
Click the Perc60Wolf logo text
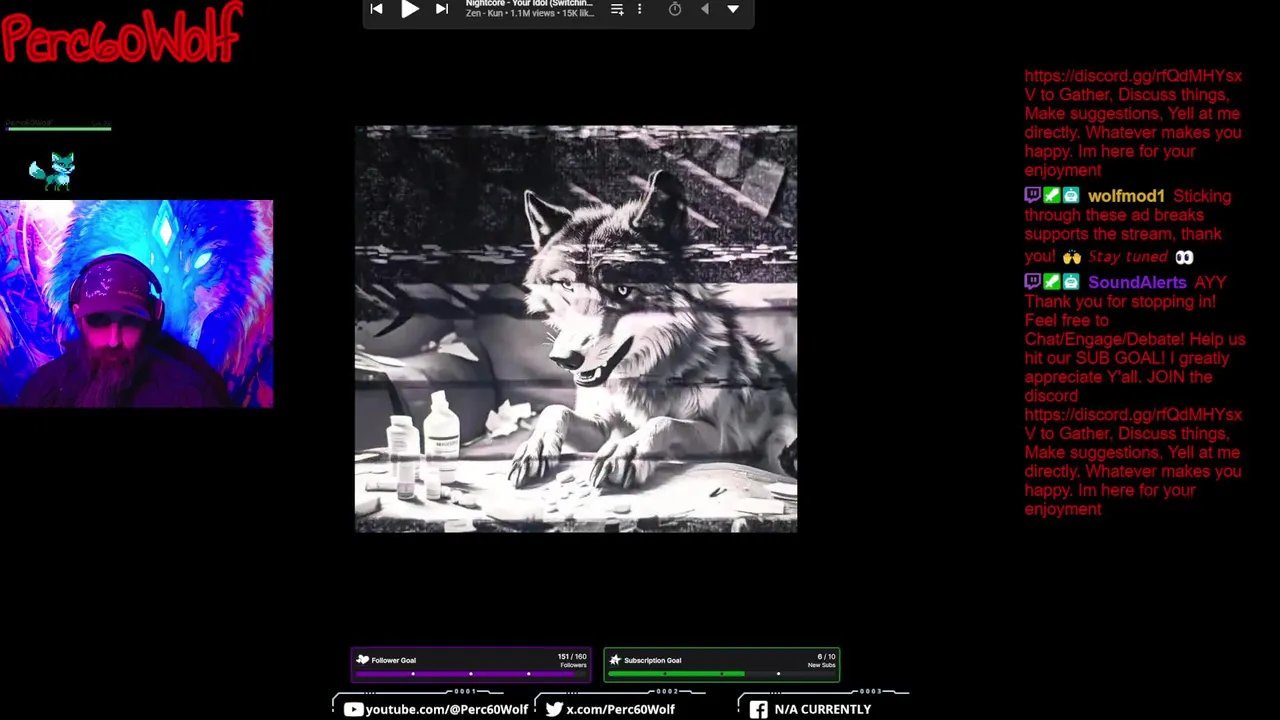(x=121, y=33)
